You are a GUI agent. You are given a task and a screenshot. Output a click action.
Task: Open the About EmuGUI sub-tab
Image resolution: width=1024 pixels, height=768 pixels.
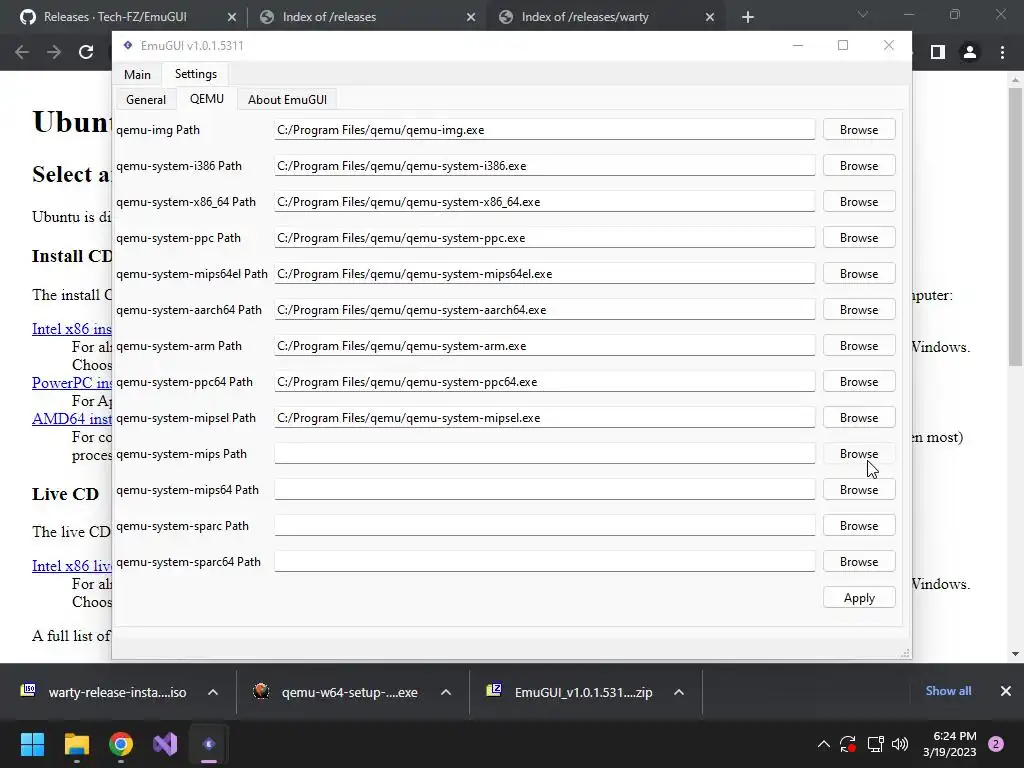click(287, 99)
